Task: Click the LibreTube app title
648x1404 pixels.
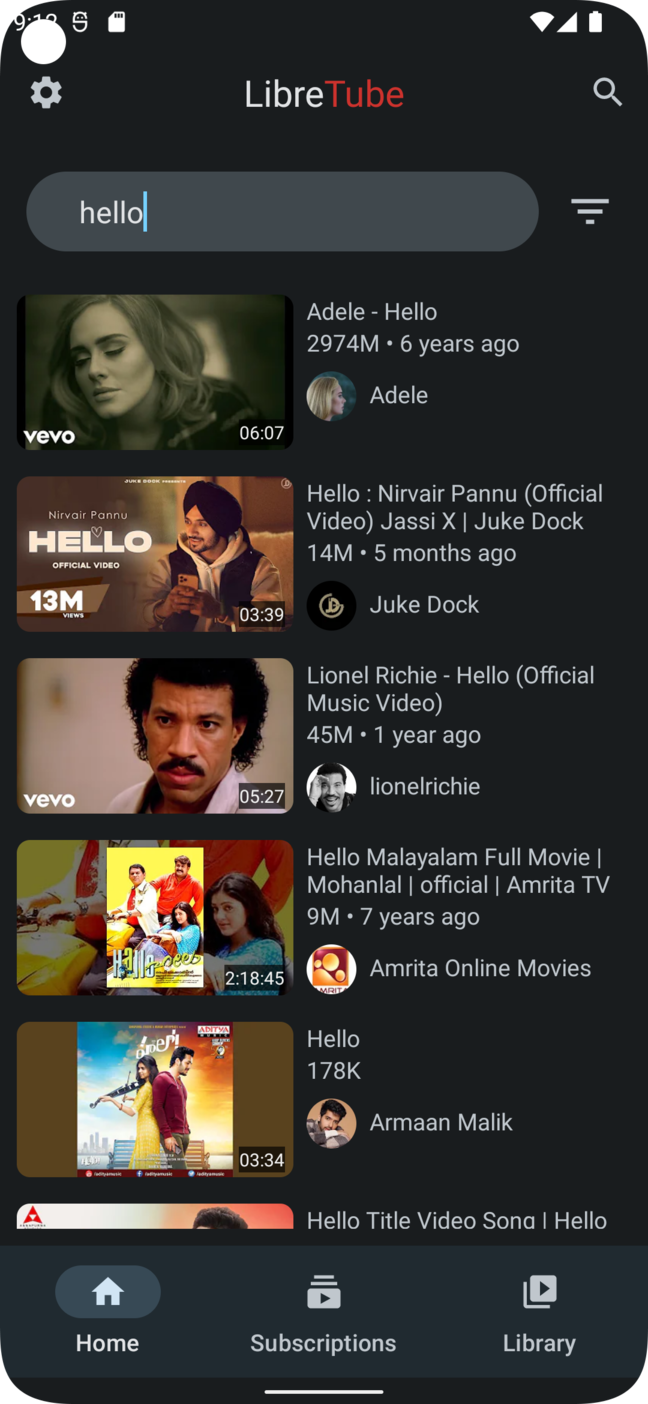Action: tap(324, 94)
